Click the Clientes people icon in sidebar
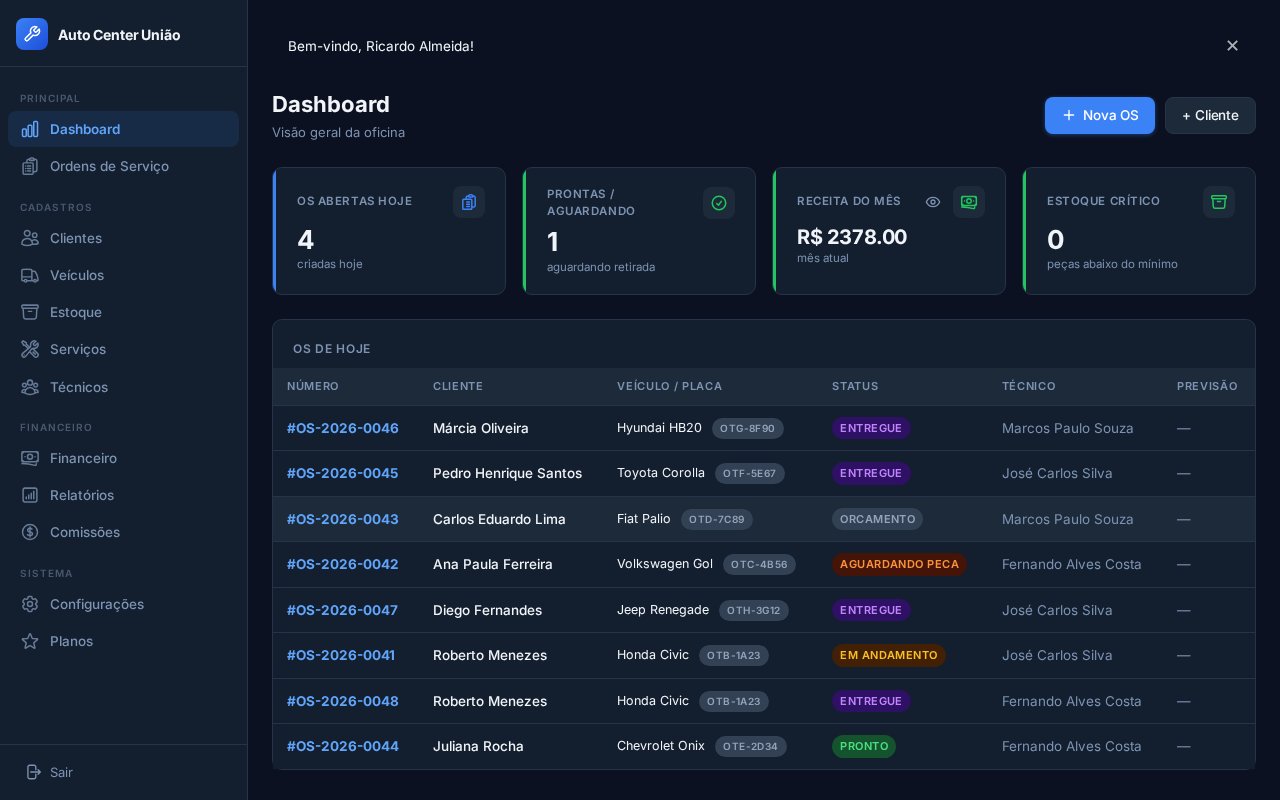 30,238
